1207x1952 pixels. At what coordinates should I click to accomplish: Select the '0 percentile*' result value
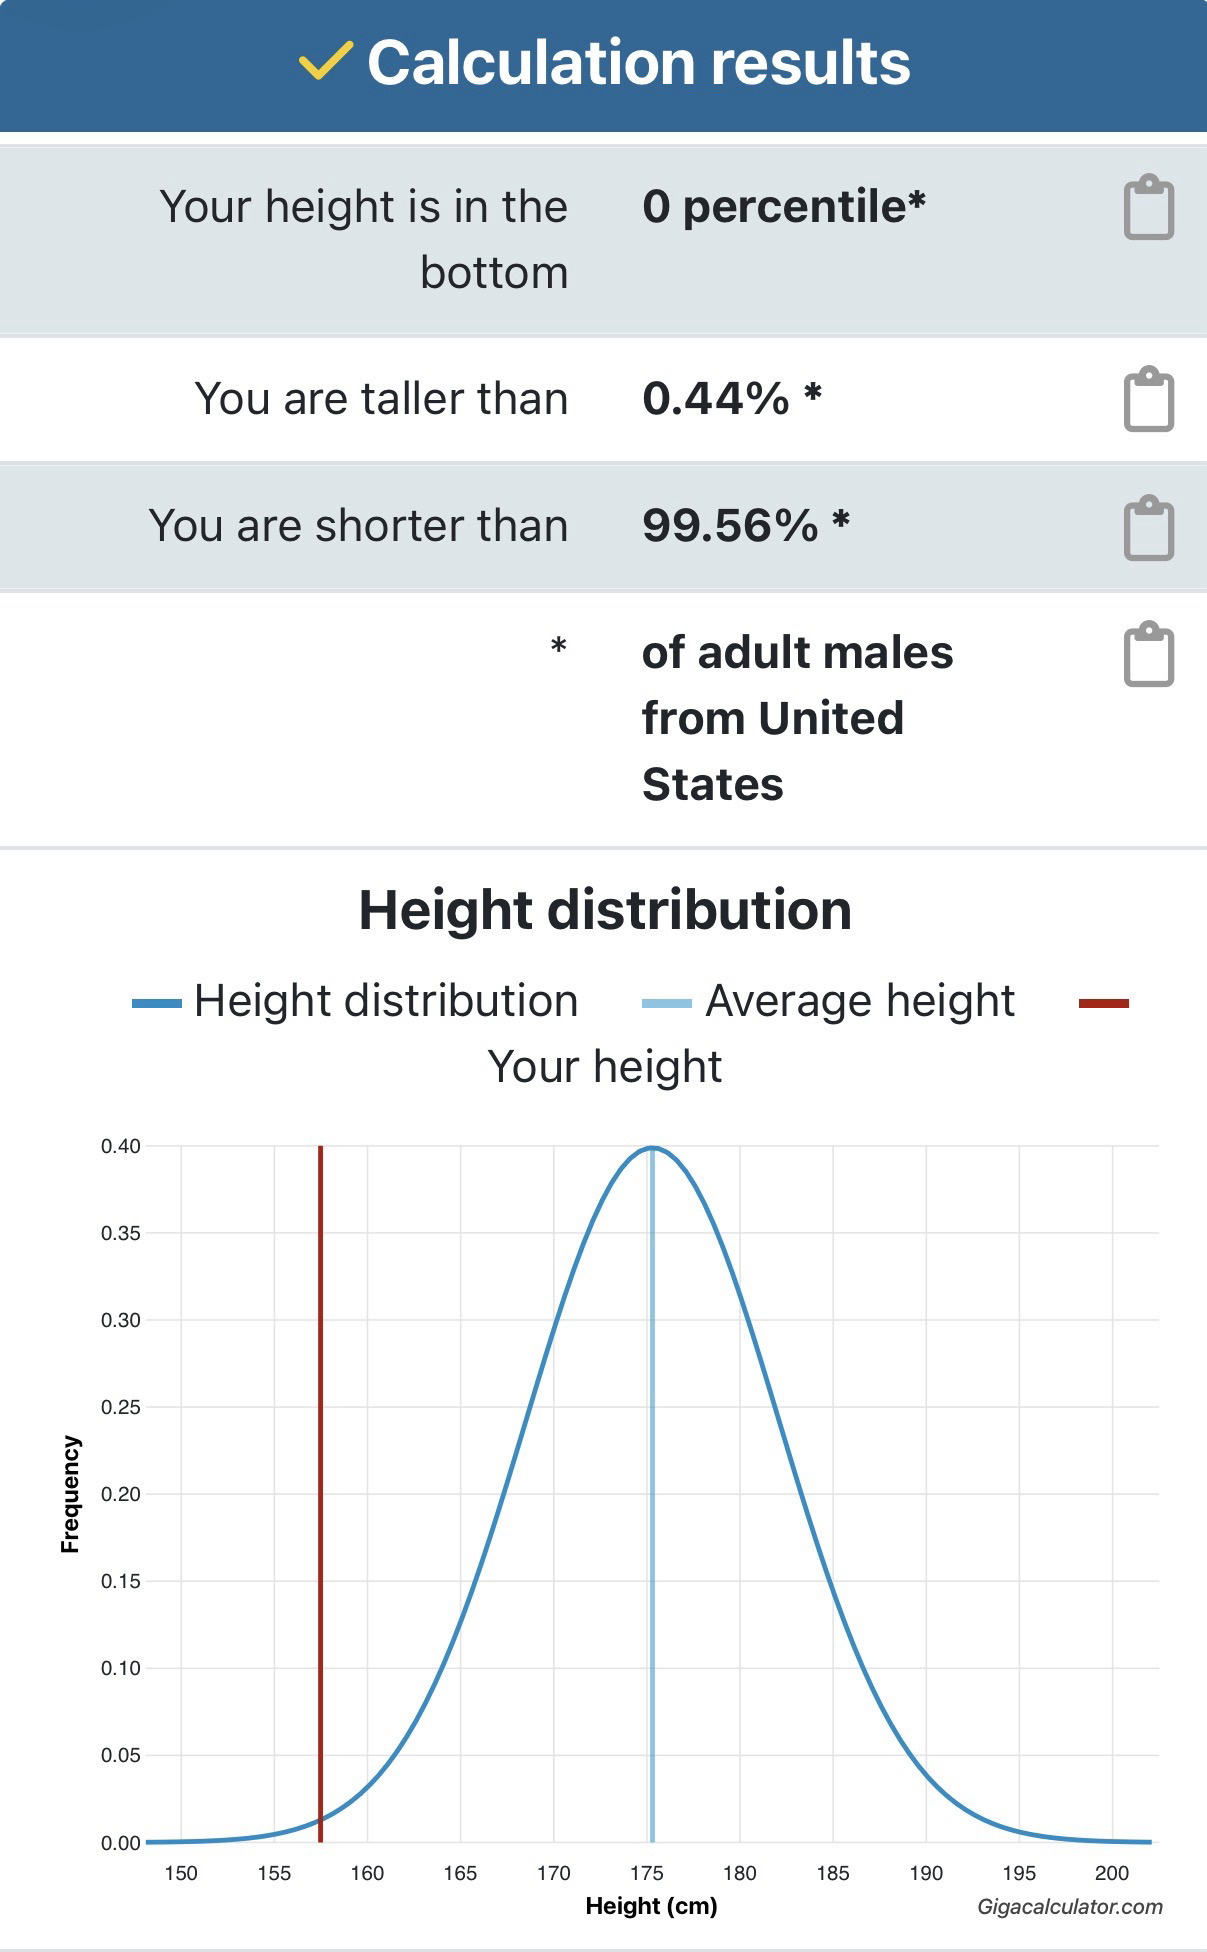[783, 207]
